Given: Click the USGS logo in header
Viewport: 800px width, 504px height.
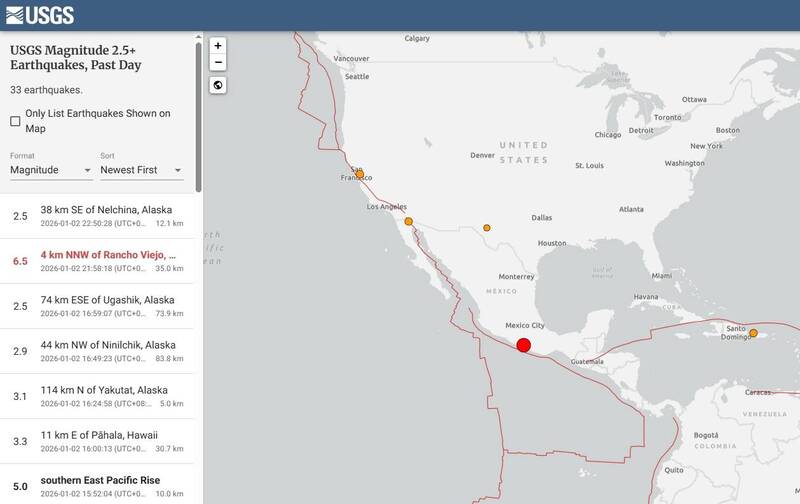Looking at the screenshot, I should [x=36, y=15].
